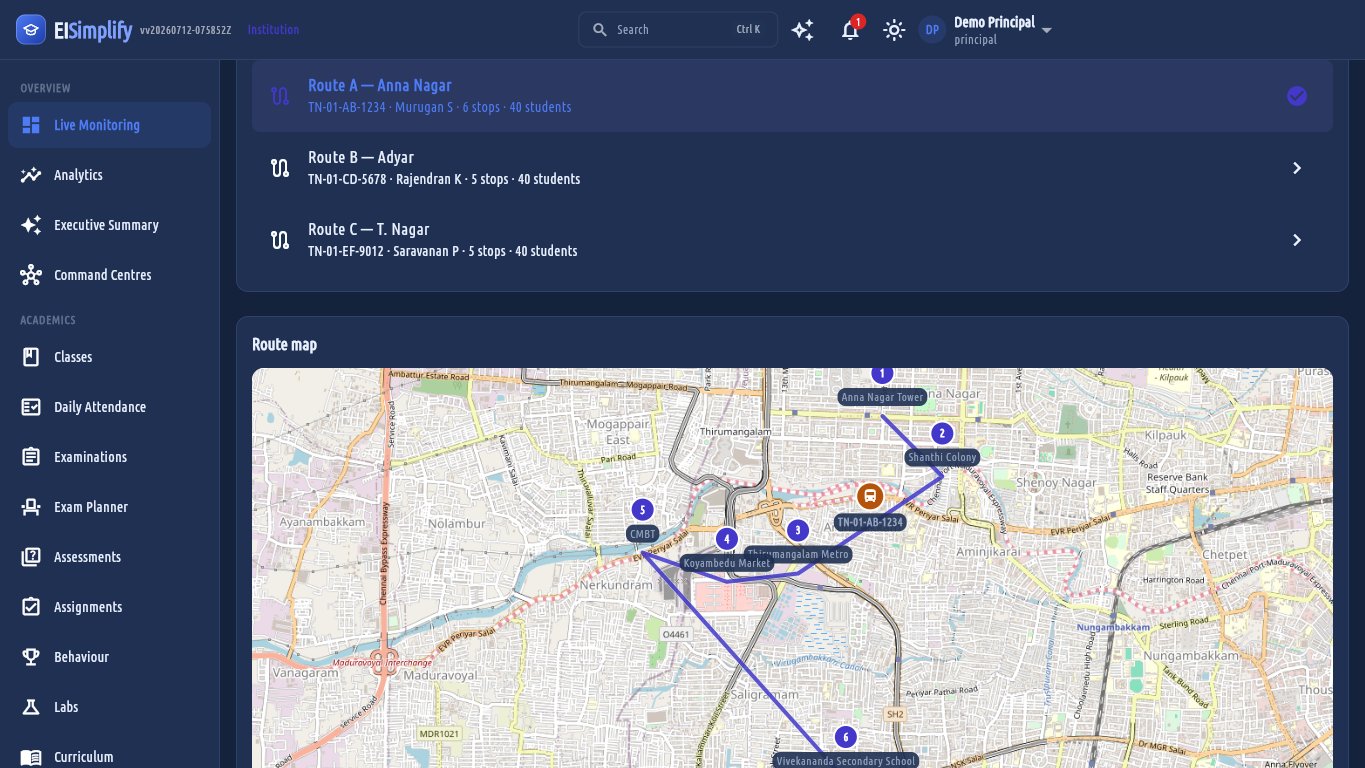
Task: Expand Route C — T. Nagar chevron
Action: coord(1297,240)
